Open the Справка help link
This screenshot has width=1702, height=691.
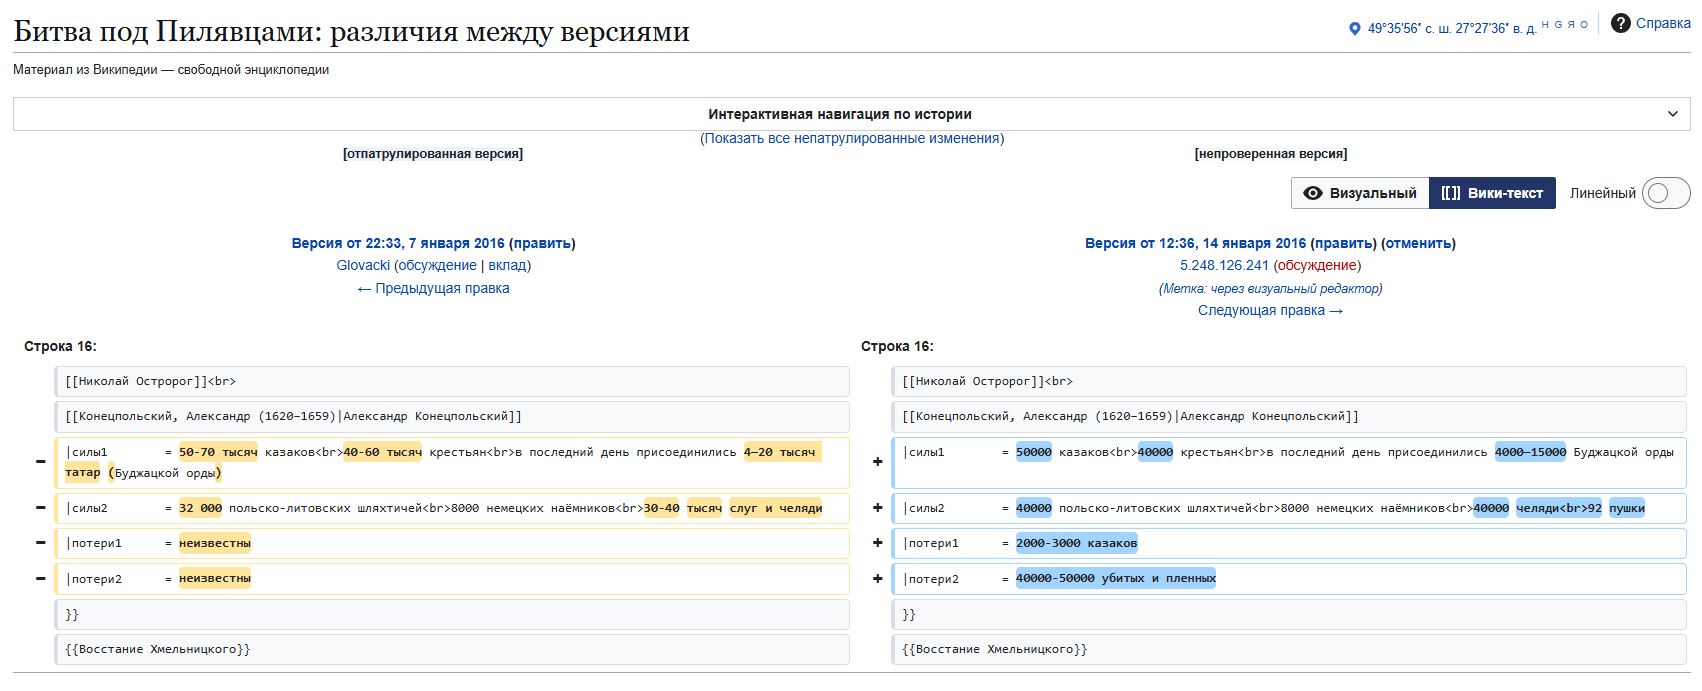pos(1663,23)
